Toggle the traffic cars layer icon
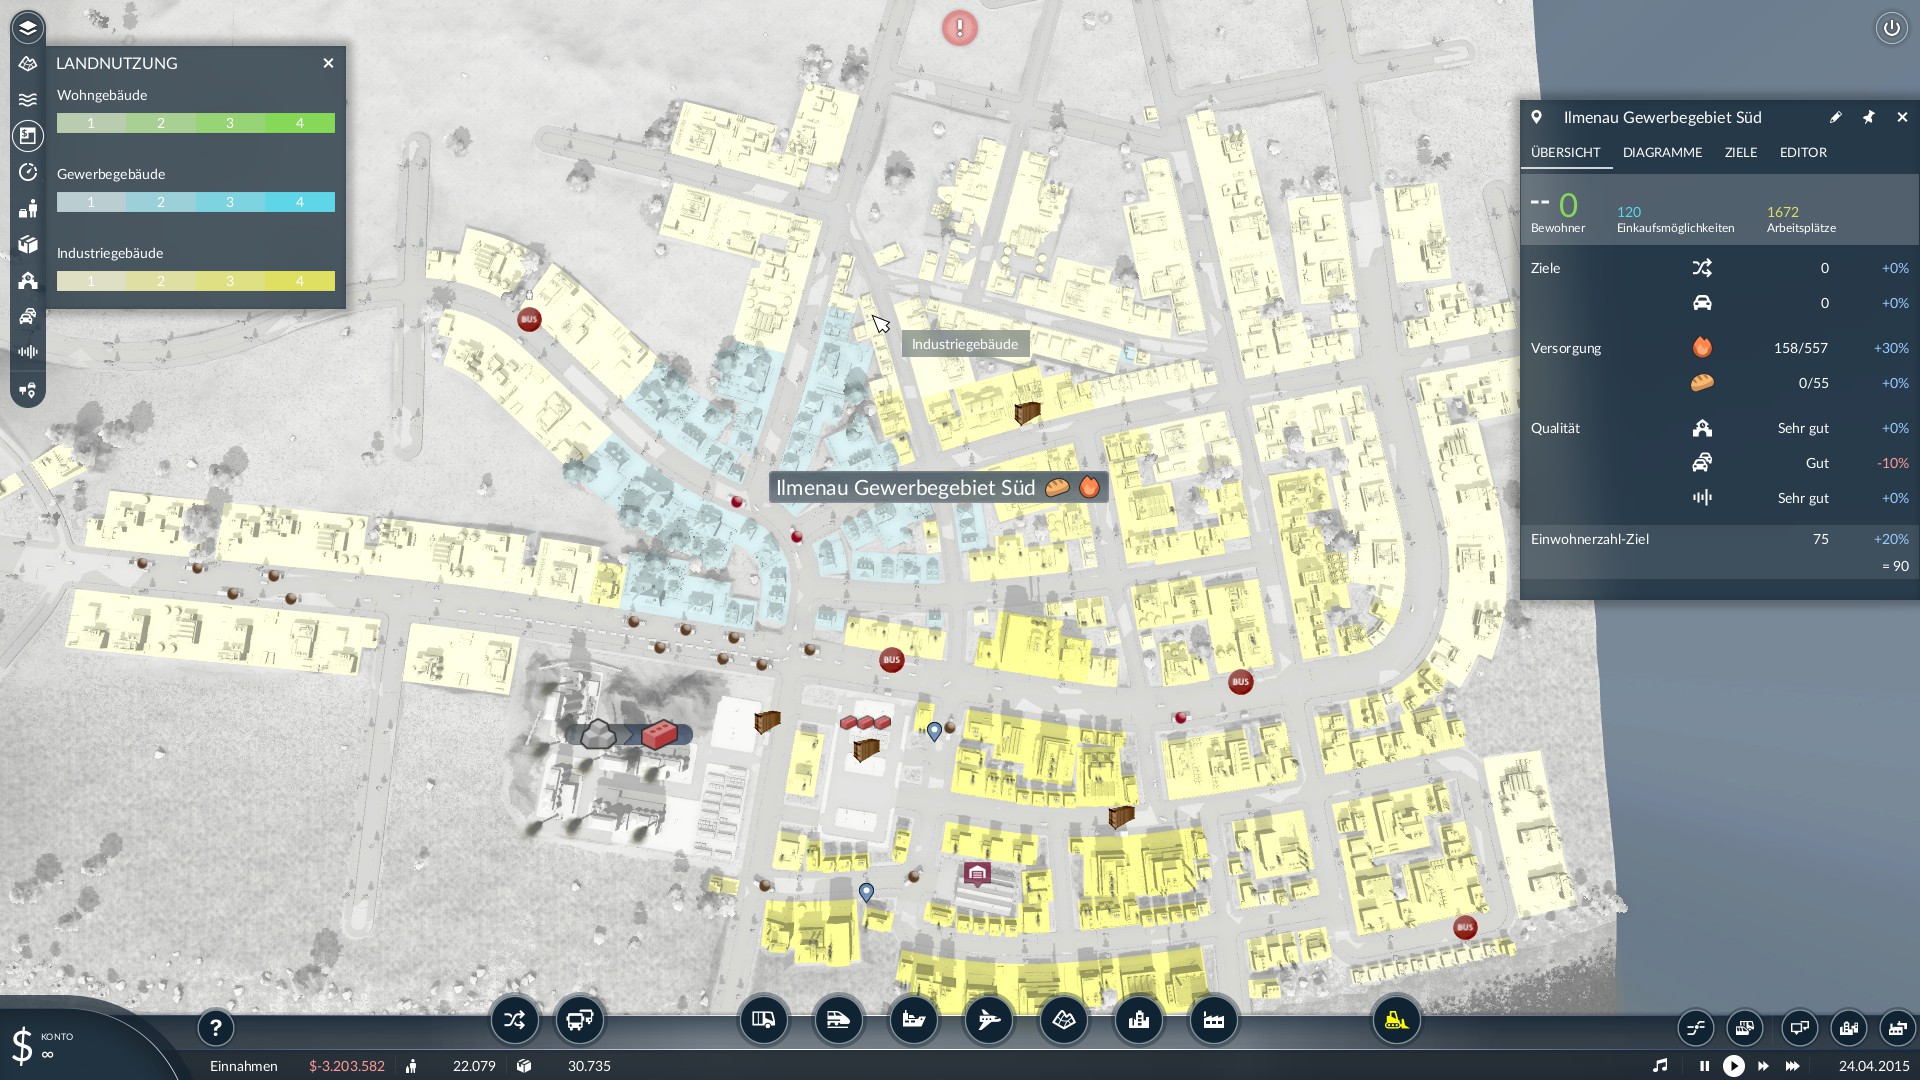The width and height of the screenshot is (1920, 1080). tap(28, 316)
